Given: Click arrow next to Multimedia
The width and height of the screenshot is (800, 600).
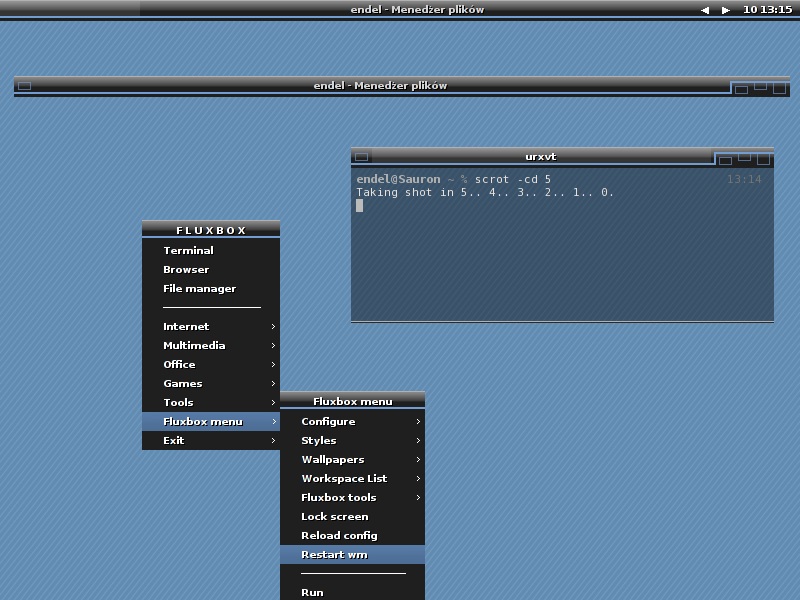Looking at the screenshot, I should coord(273,345).
